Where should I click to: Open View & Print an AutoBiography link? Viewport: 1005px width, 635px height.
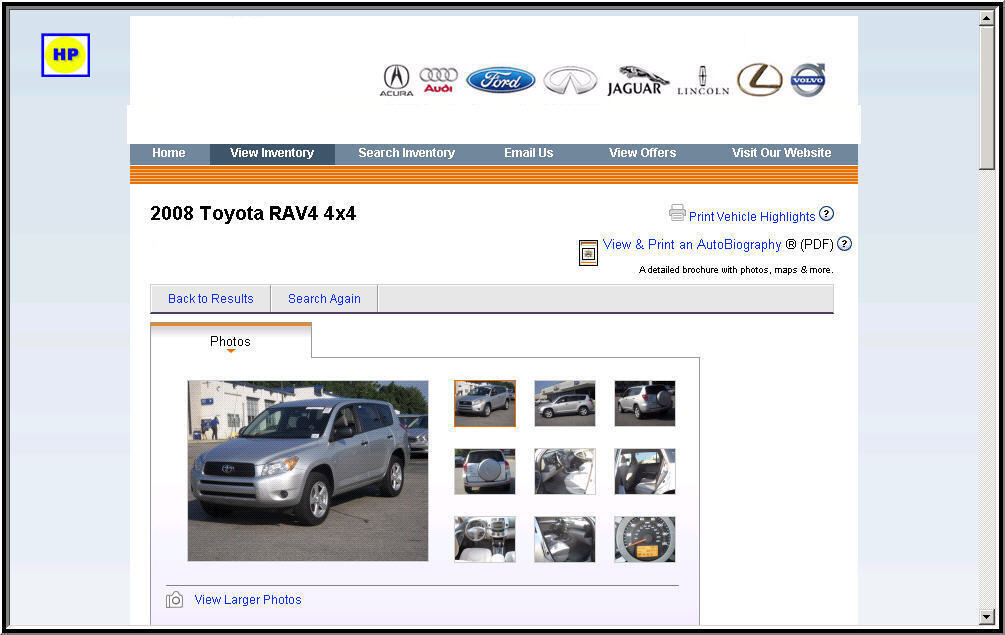click(x=692, y=244)
